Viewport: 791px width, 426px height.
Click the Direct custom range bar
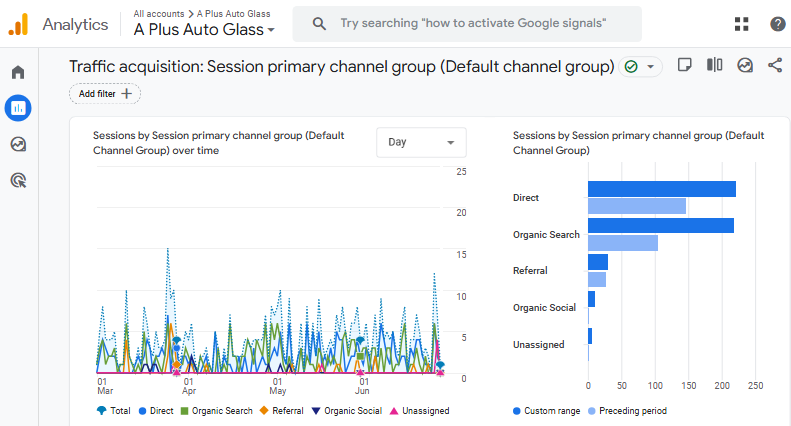point(661,189)
